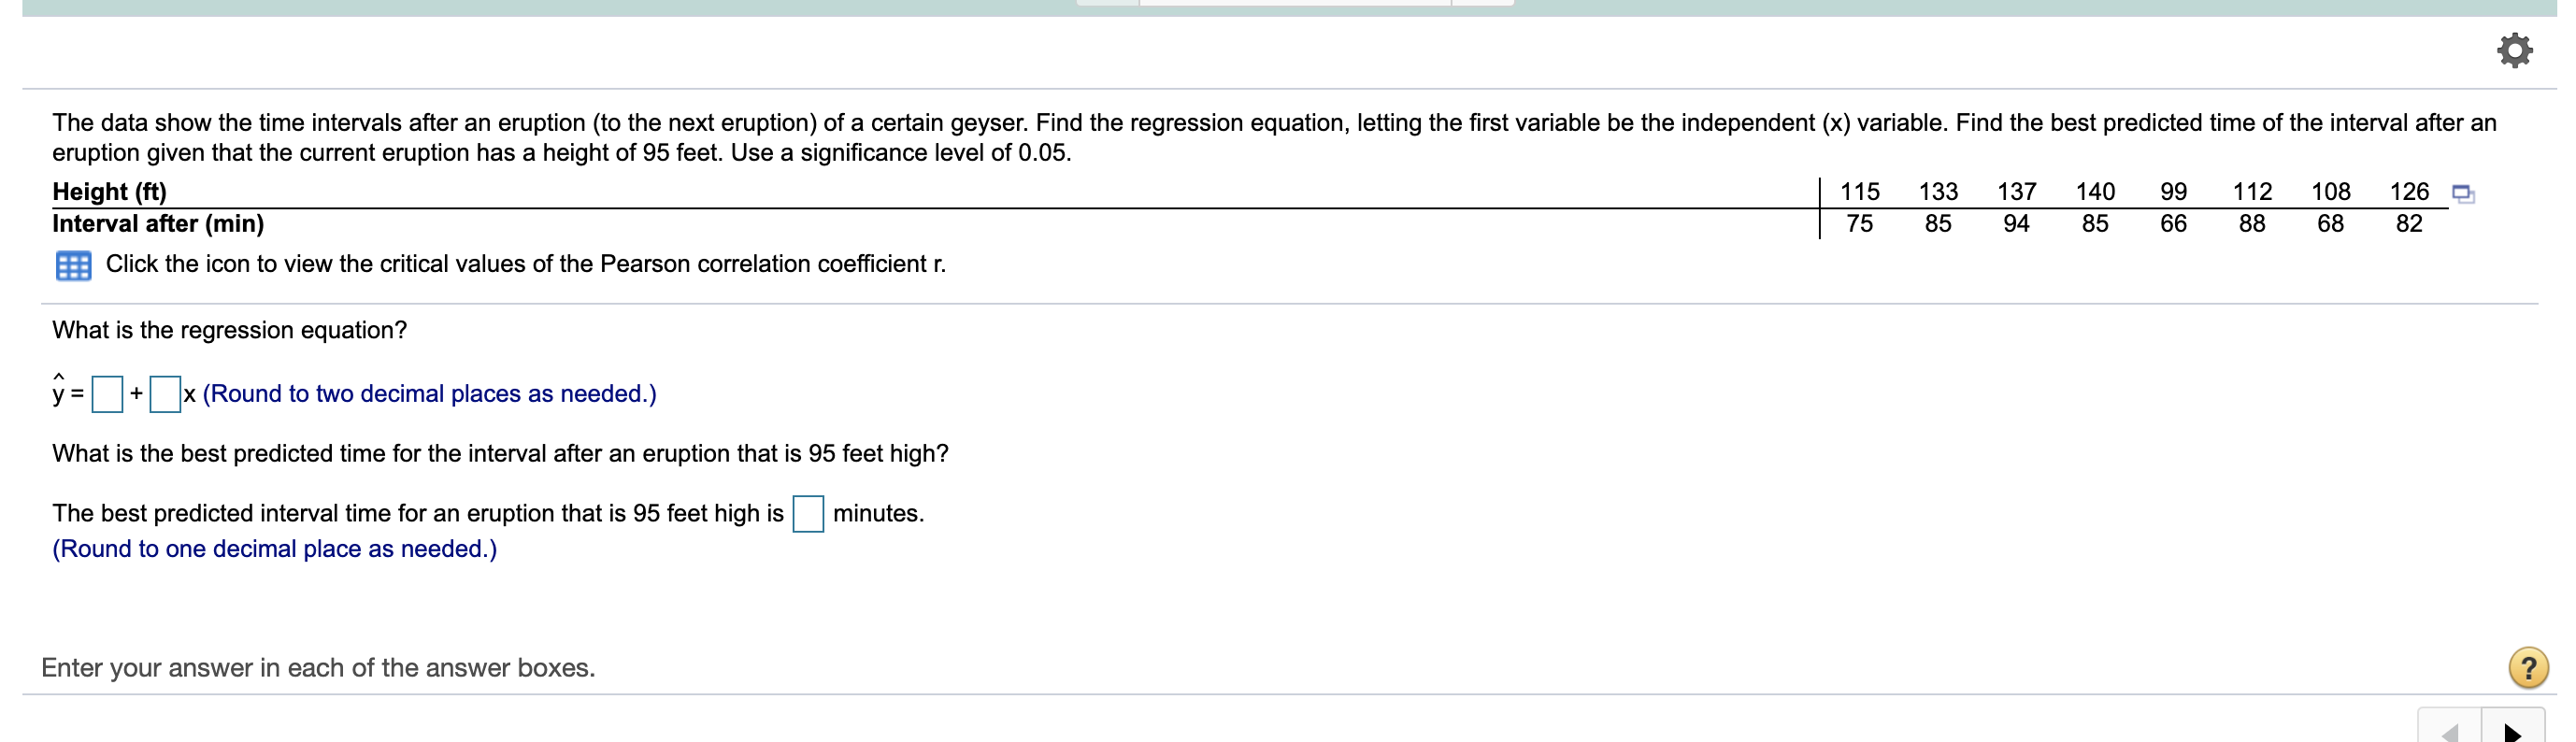Image resolution: width=2576 pixels, height=742 pixels.
Task: Click the regression equation question text
Action: 228,329
